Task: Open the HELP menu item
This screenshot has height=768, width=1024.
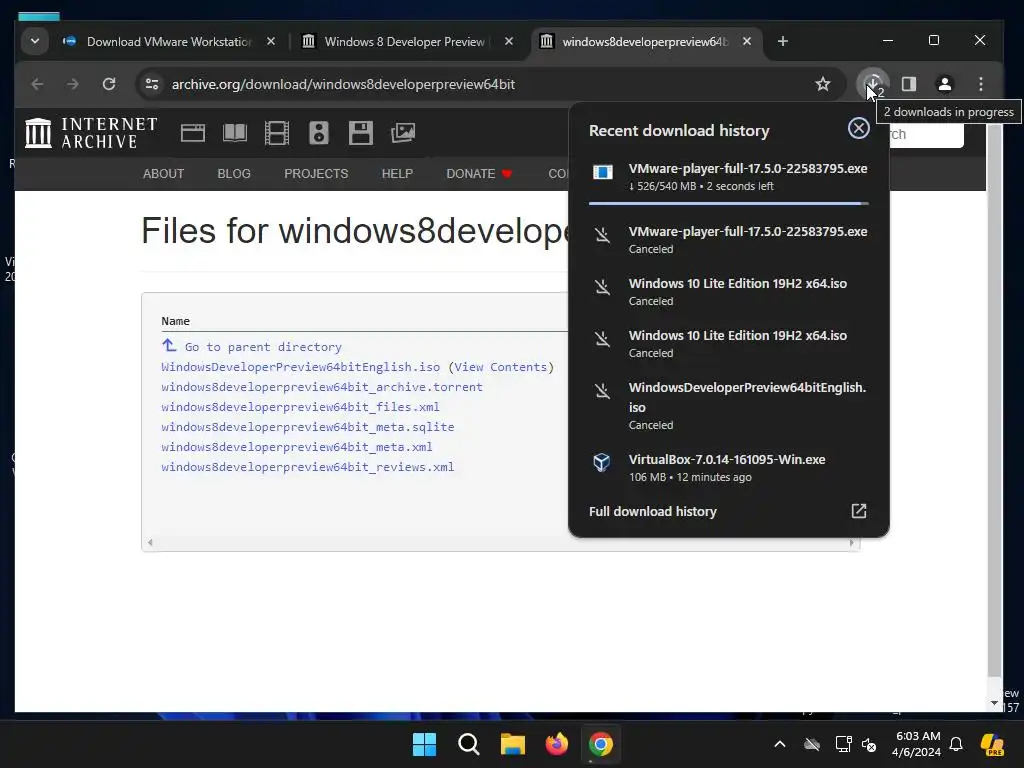Action: click(x=397, y=174)
